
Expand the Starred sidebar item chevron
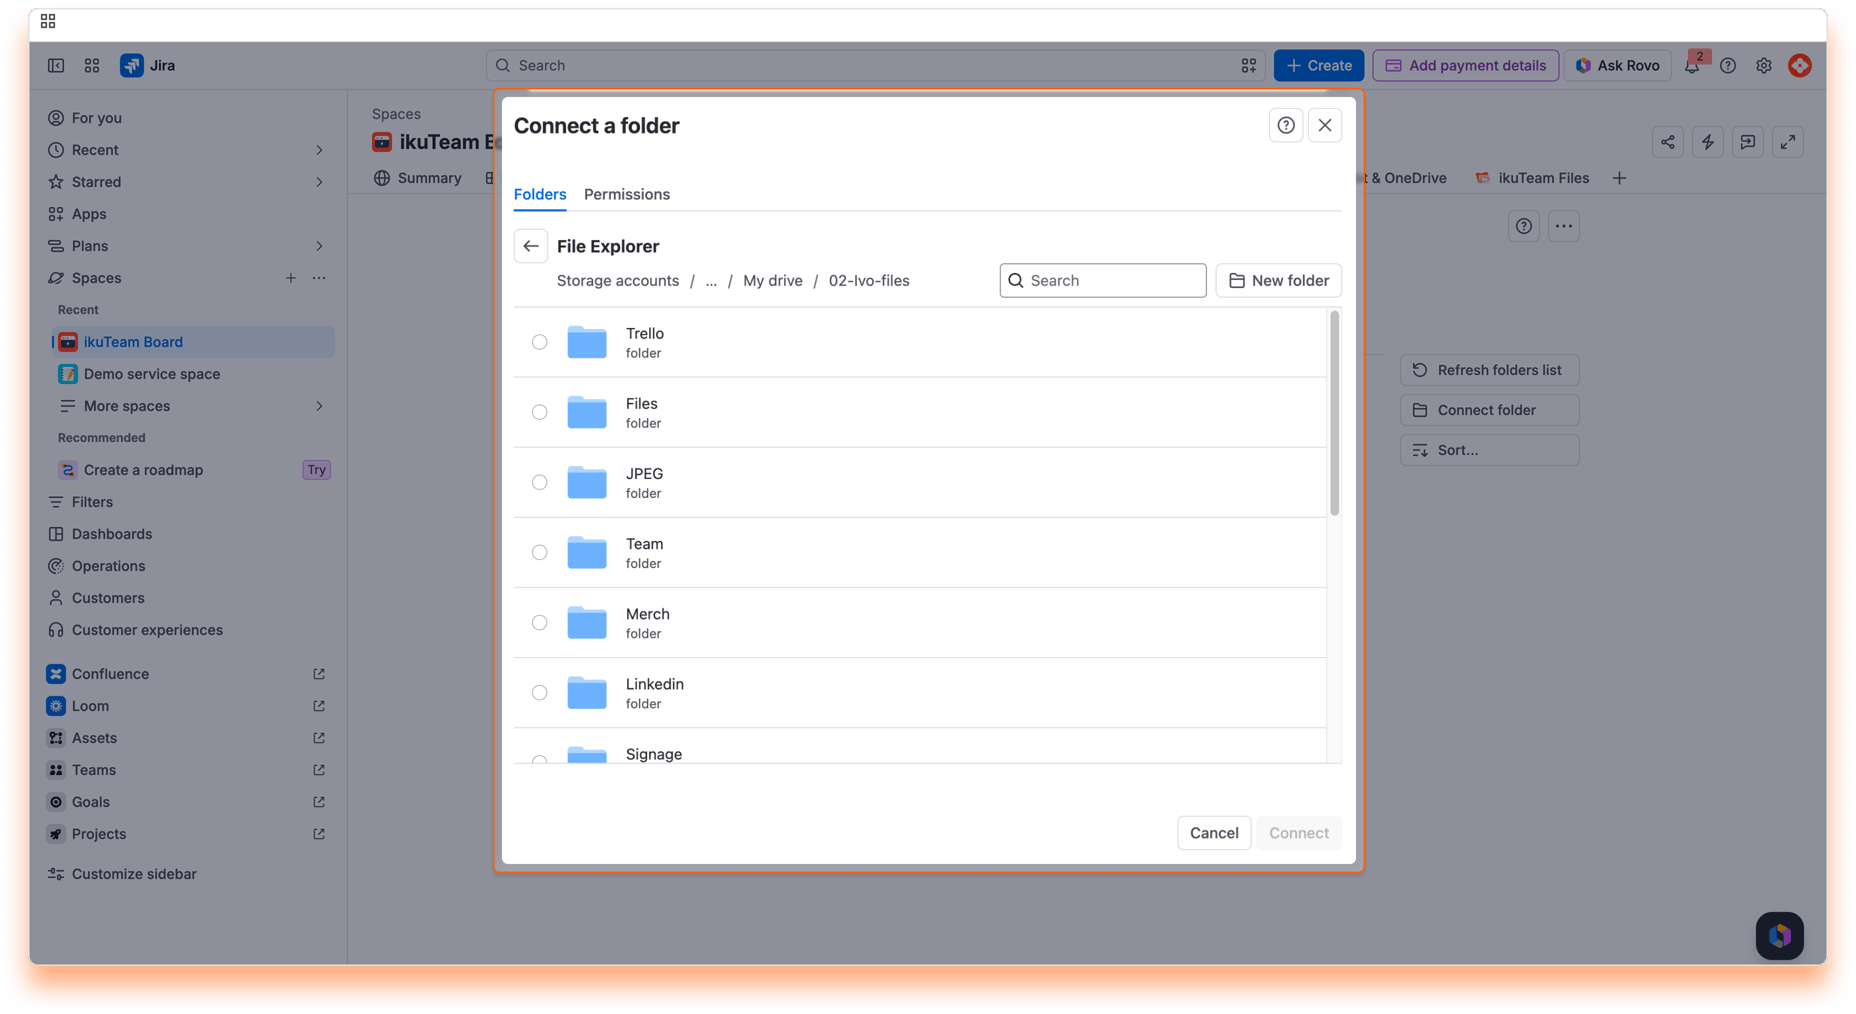320,182
